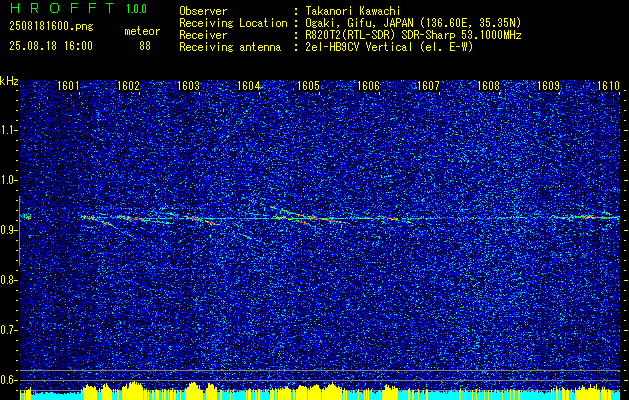This screenshot has width=629, height=400.
Task: Click time marker 1608
Action: pyautogui.click(x=488, y=86)
